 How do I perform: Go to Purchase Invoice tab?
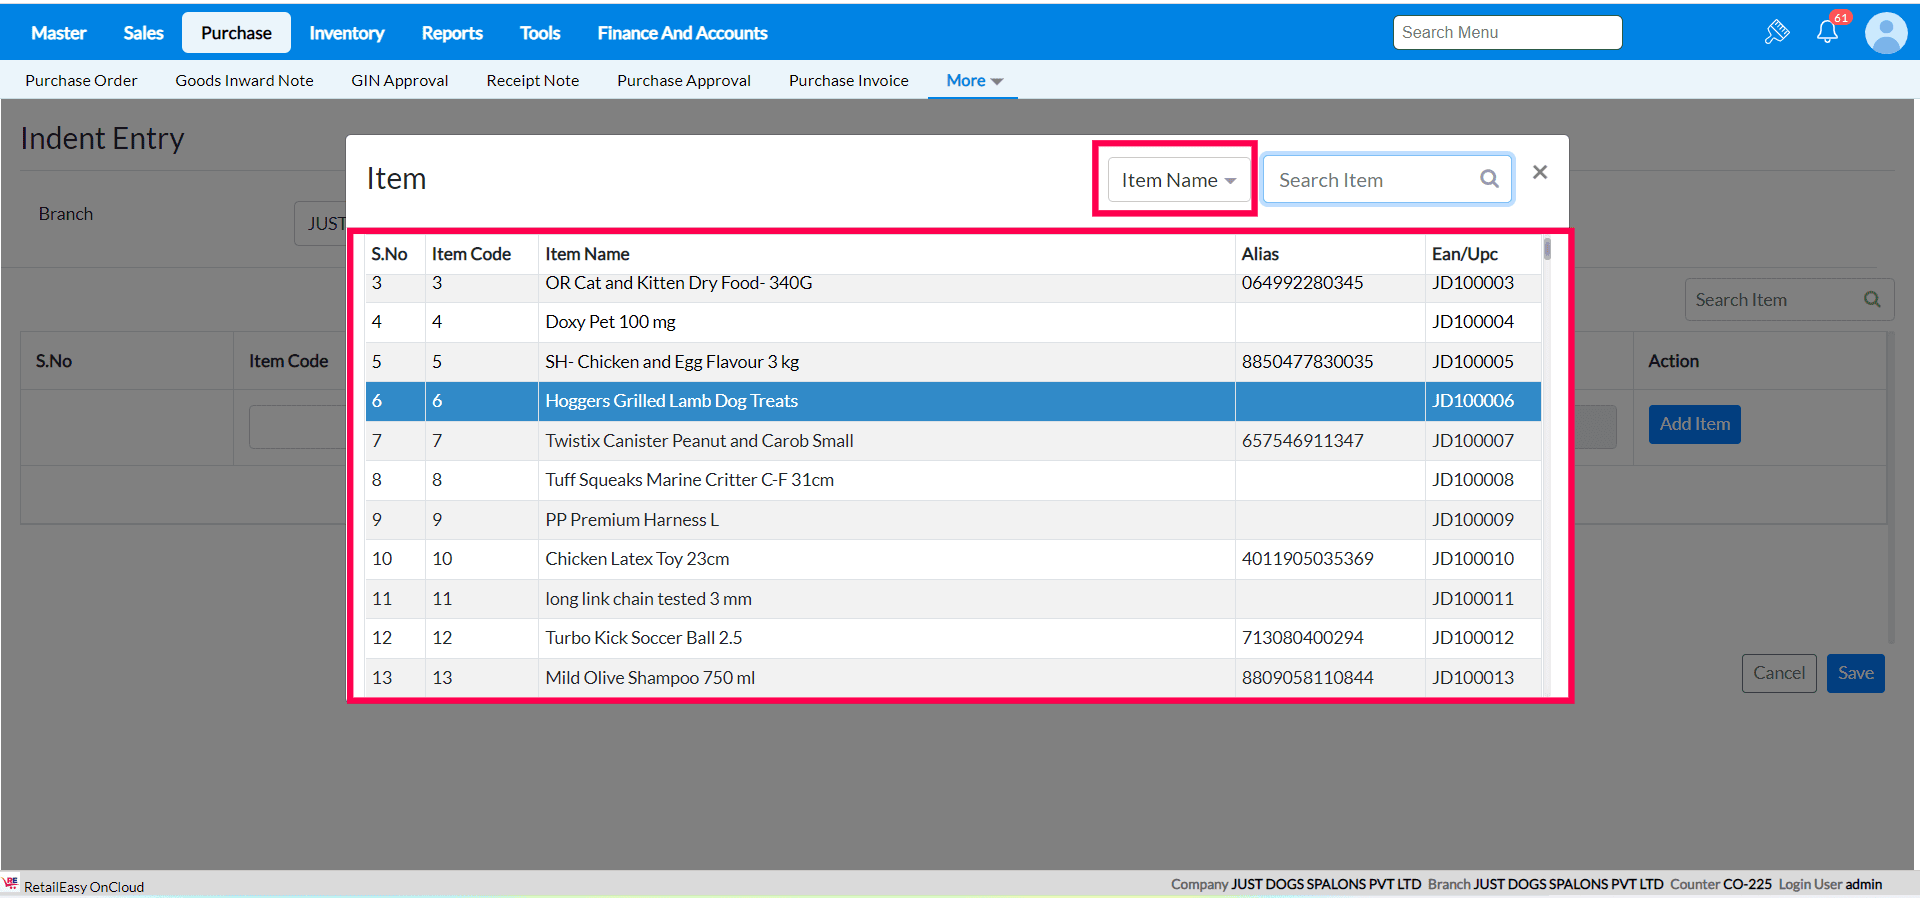[x=848, y=81]
